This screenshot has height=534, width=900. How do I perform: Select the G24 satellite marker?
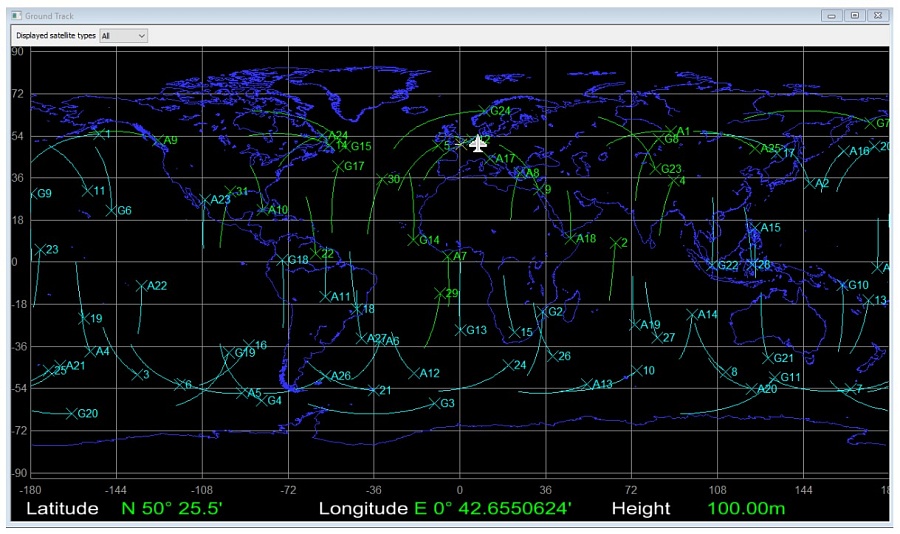(x=484, y=111)
